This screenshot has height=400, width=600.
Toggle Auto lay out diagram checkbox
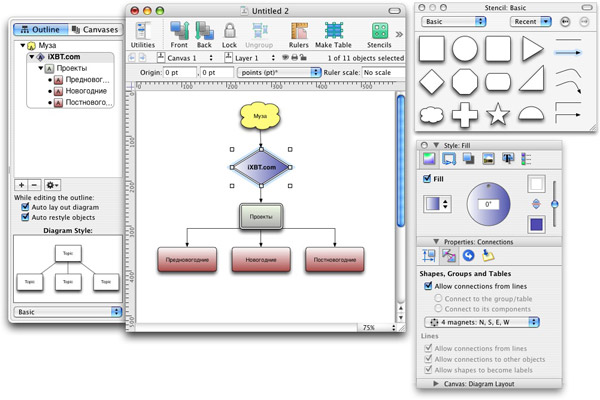coord(25,207)
